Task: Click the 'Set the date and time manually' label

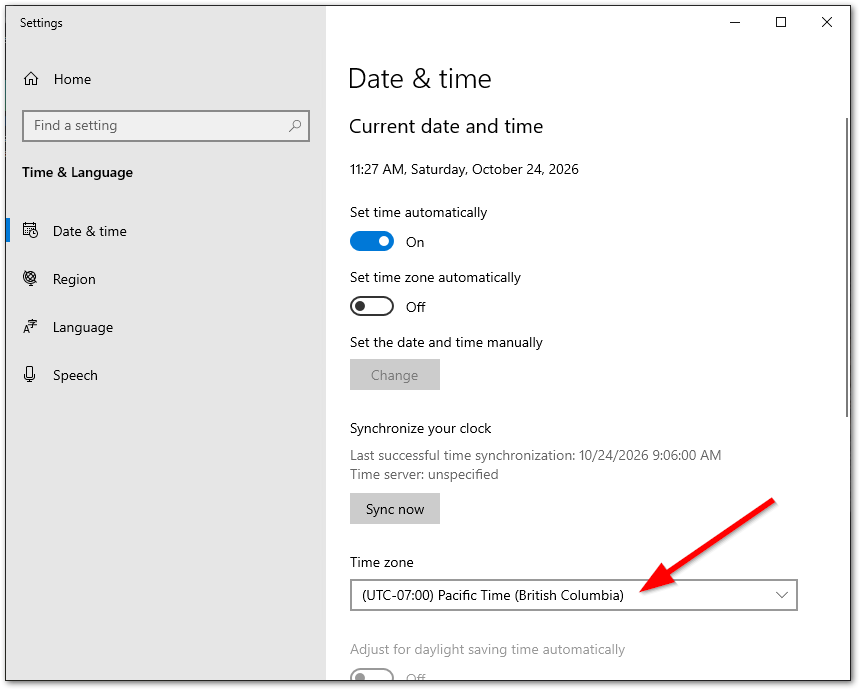Action: point(446,342)
